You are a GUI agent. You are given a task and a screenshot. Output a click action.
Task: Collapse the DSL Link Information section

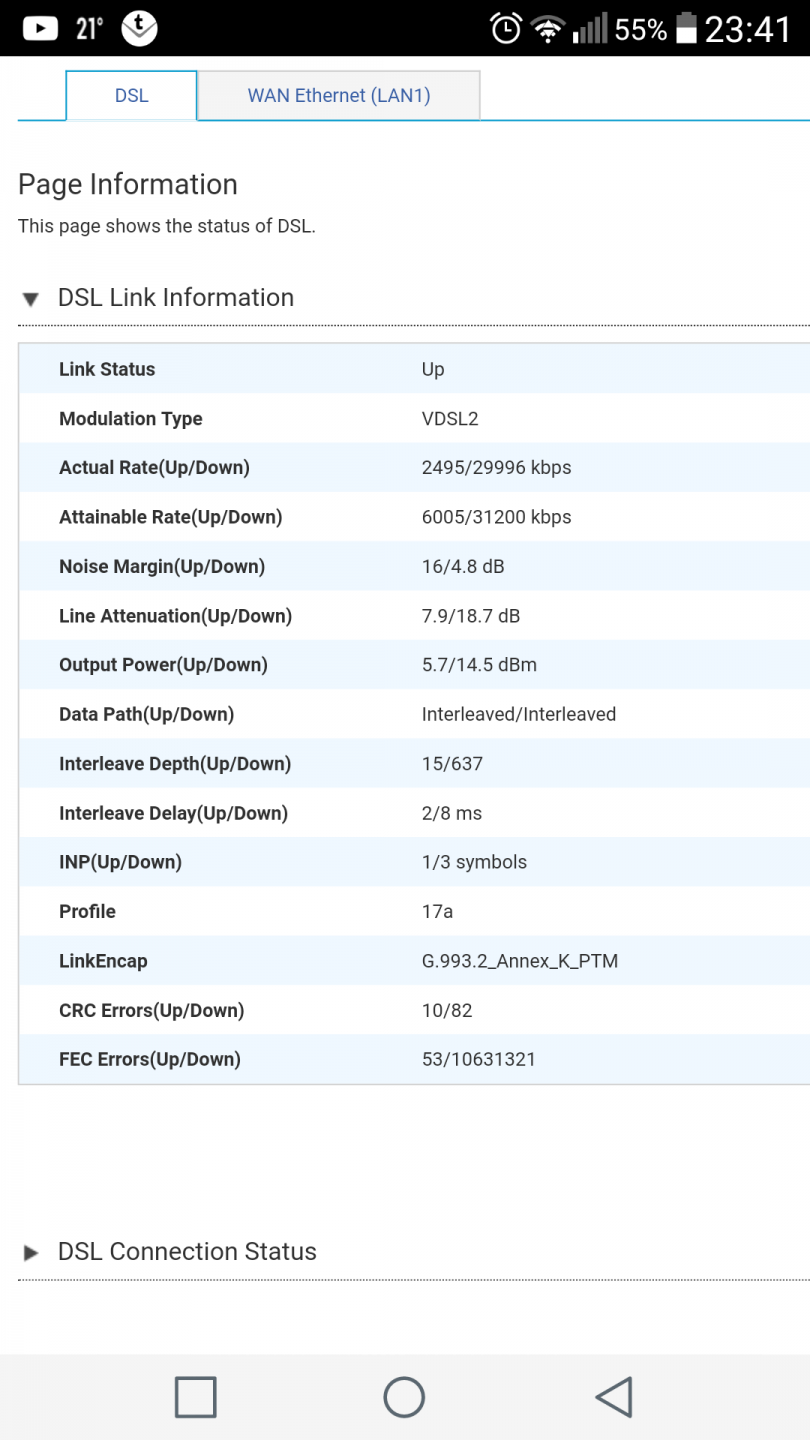(176, 298)
